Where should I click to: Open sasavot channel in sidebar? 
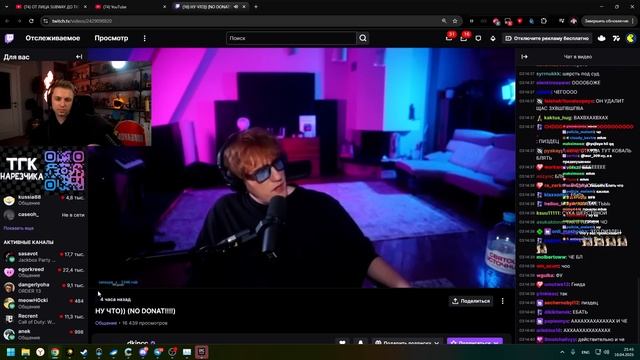click(44, 257)
